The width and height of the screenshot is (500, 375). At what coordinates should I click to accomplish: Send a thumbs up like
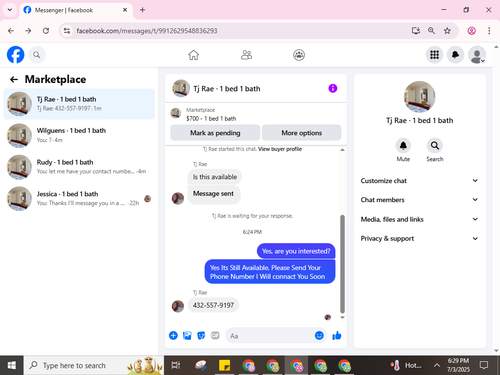point(337,335)
